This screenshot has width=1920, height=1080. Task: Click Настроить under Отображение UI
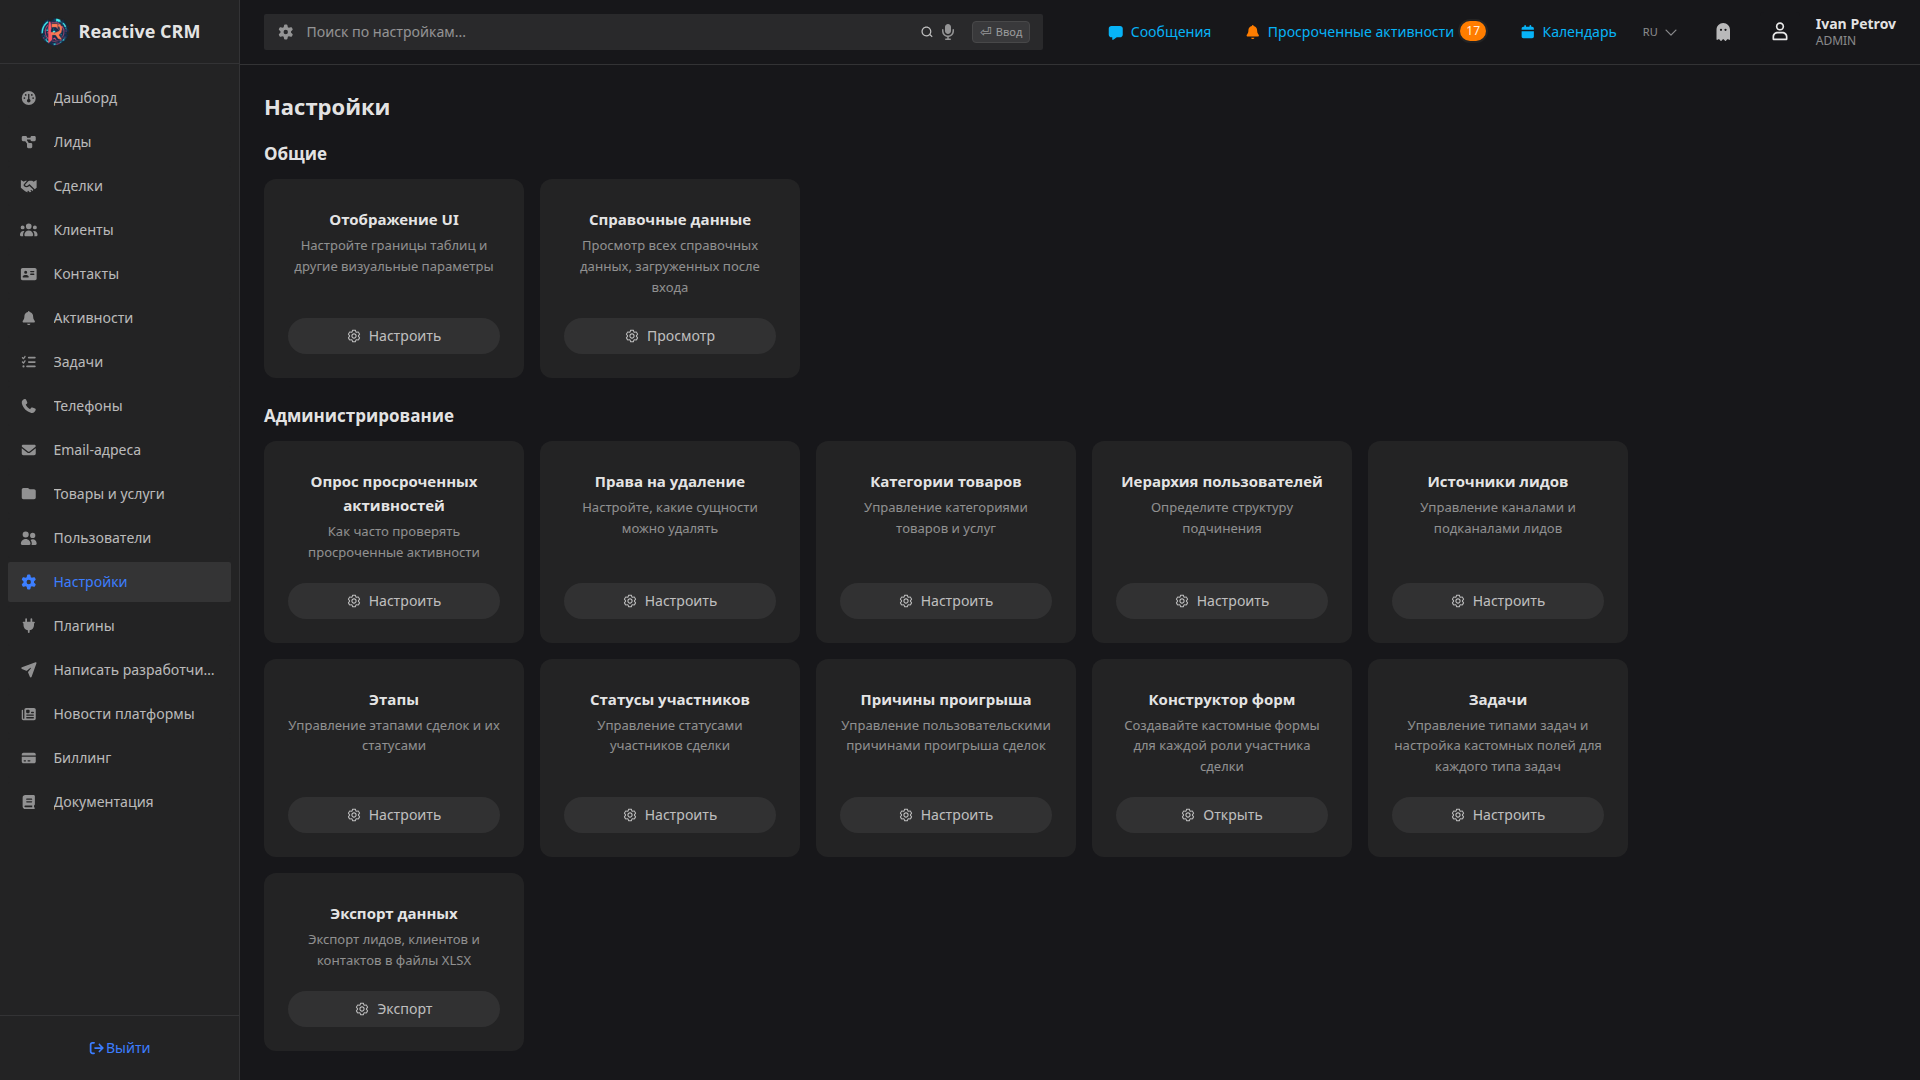point(394,336)
